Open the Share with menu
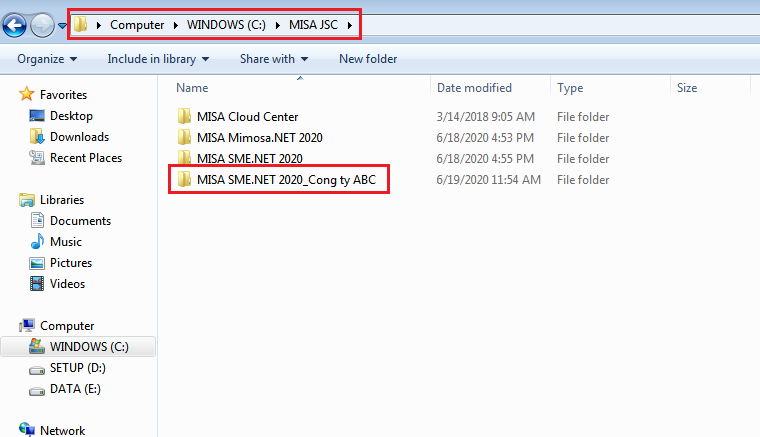760x437 pixels. [x=274, y=59]
